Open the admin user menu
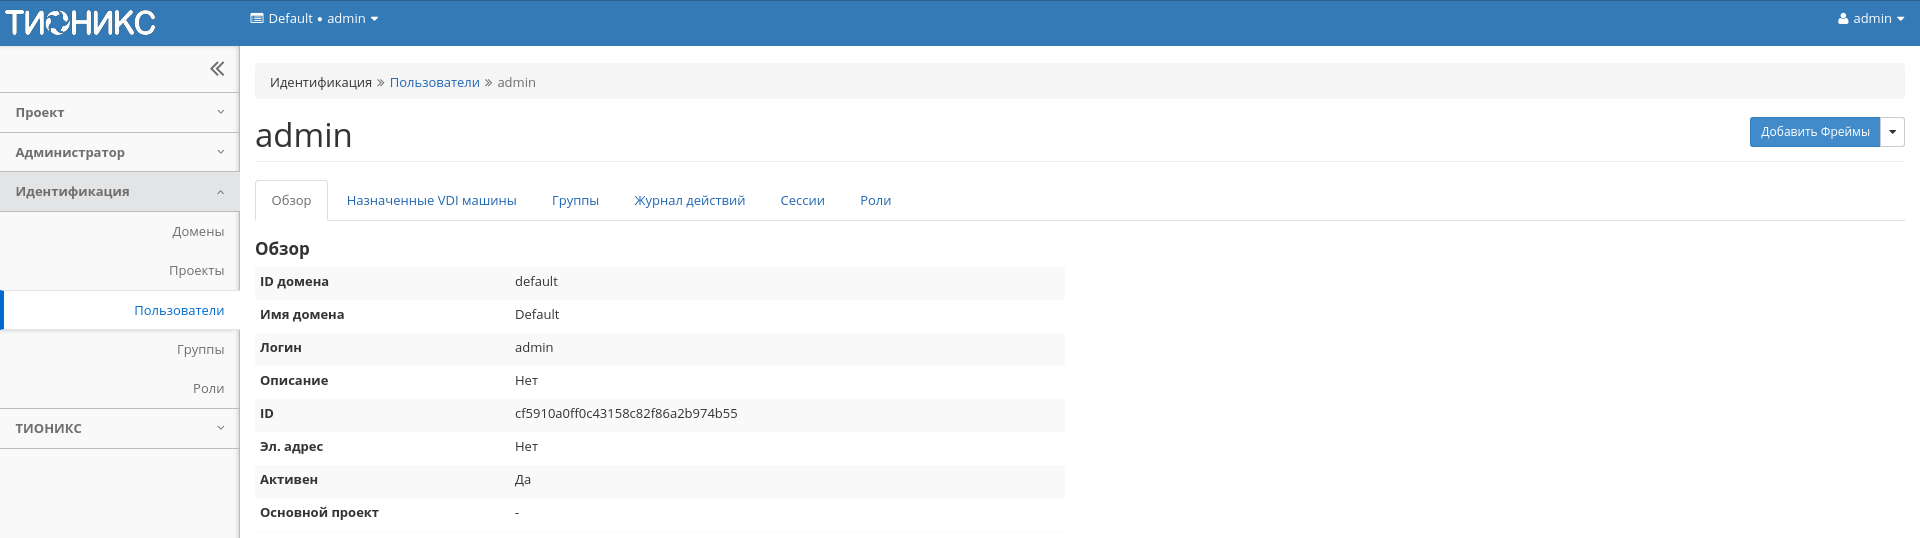 [x=1870, y=19]
